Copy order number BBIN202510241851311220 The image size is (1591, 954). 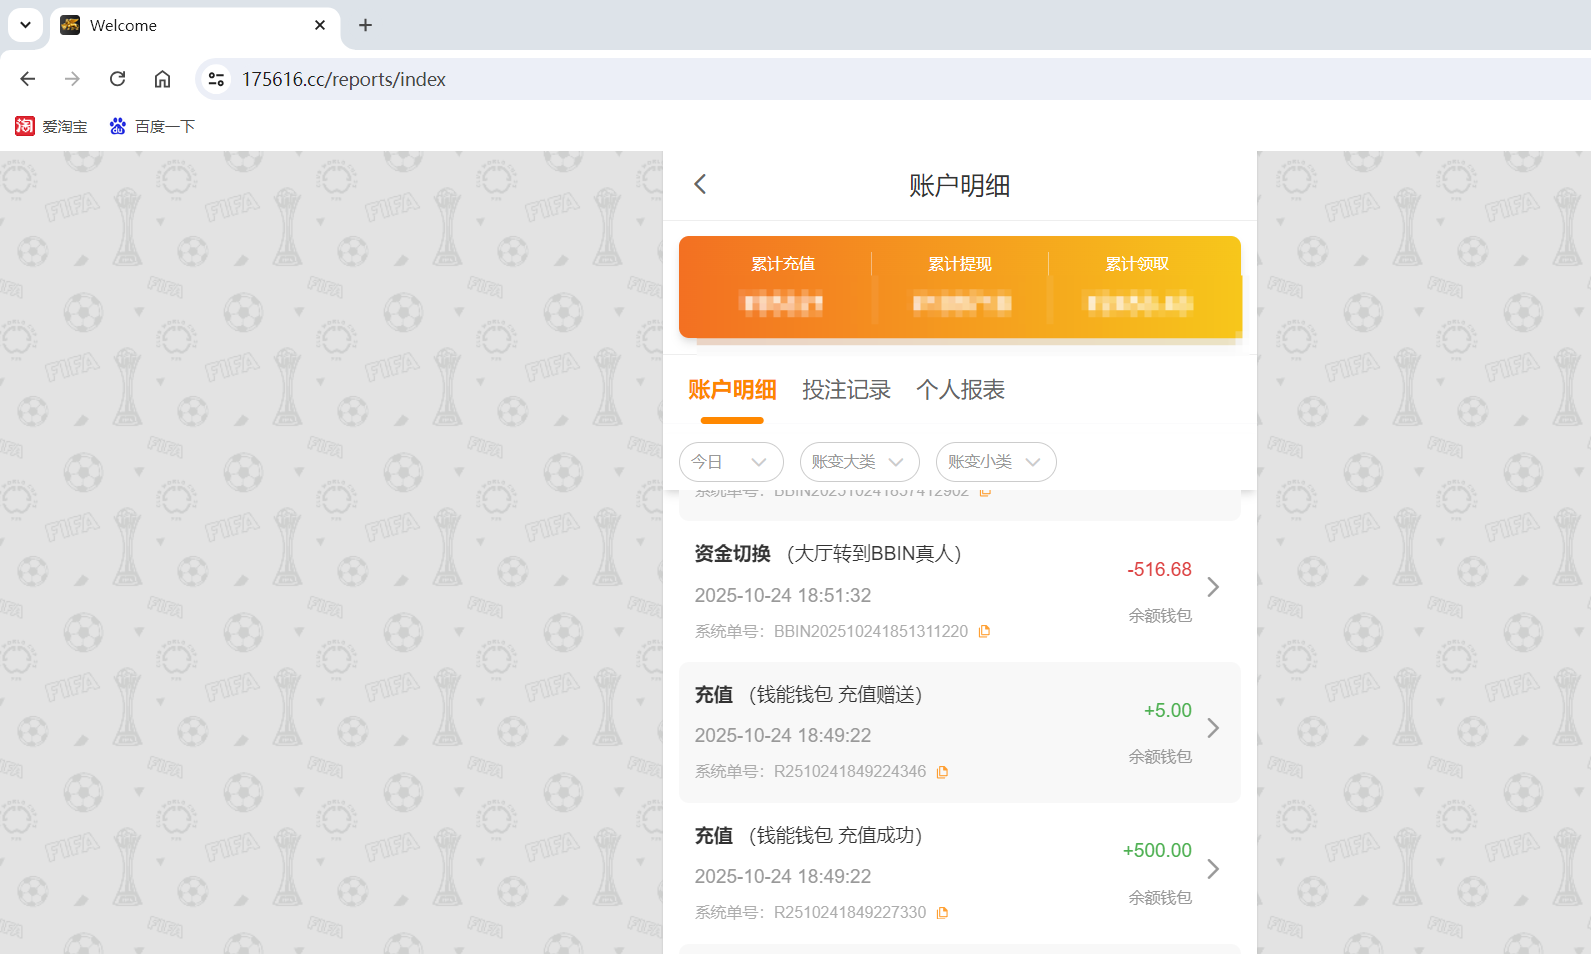(x=984, y=631)
